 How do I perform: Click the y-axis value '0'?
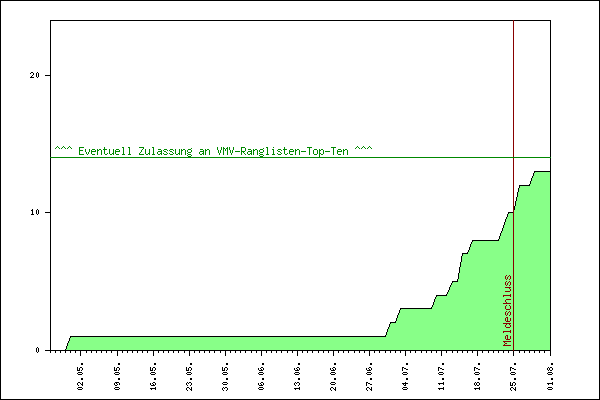click(x=38, y=350)
